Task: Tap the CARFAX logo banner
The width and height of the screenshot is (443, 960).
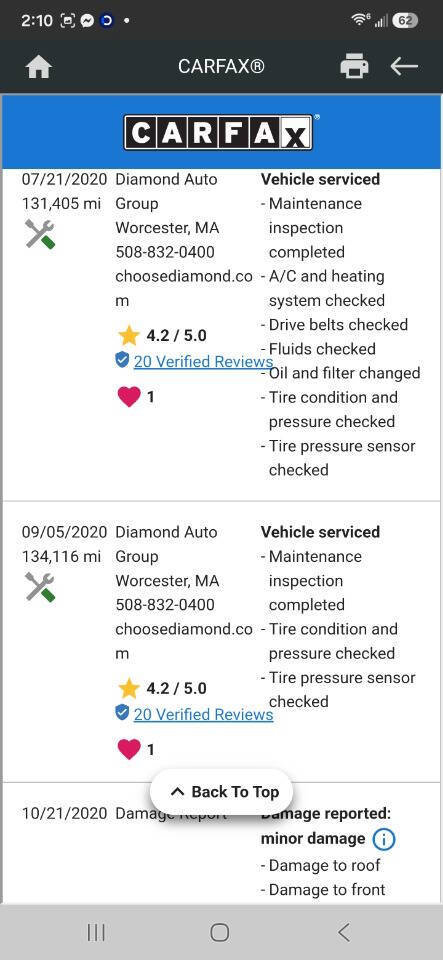Action: (x=220, y=132)
